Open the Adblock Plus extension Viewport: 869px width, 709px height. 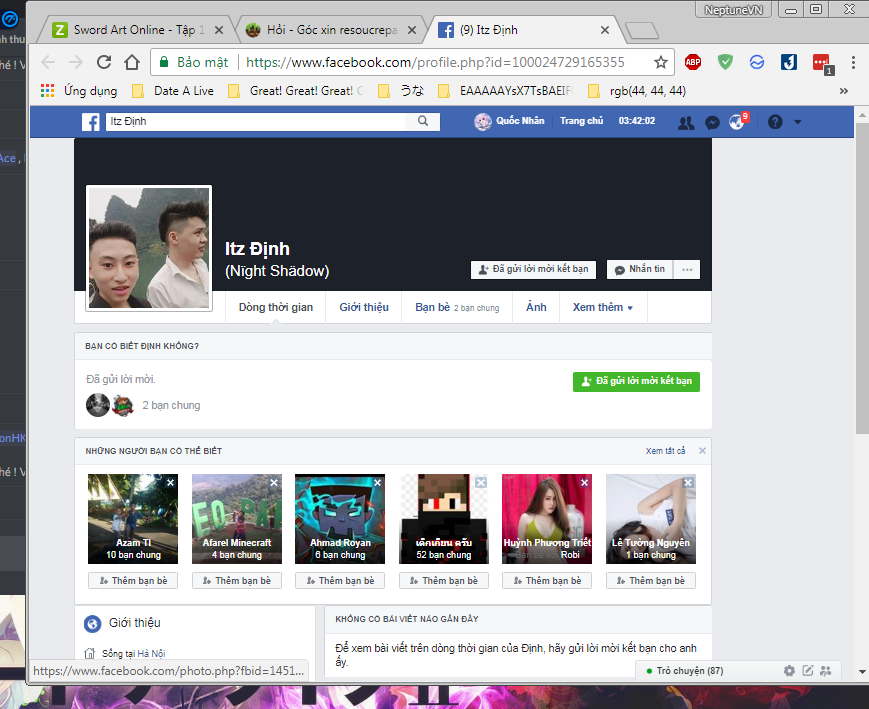[x=693, y=62]
